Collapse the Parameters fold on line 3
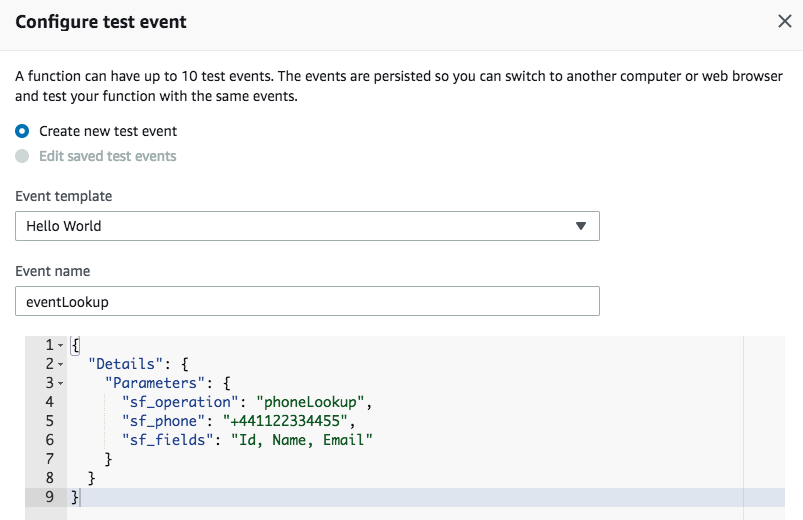This screenshot has height=520, width=803. click(60, 383)
